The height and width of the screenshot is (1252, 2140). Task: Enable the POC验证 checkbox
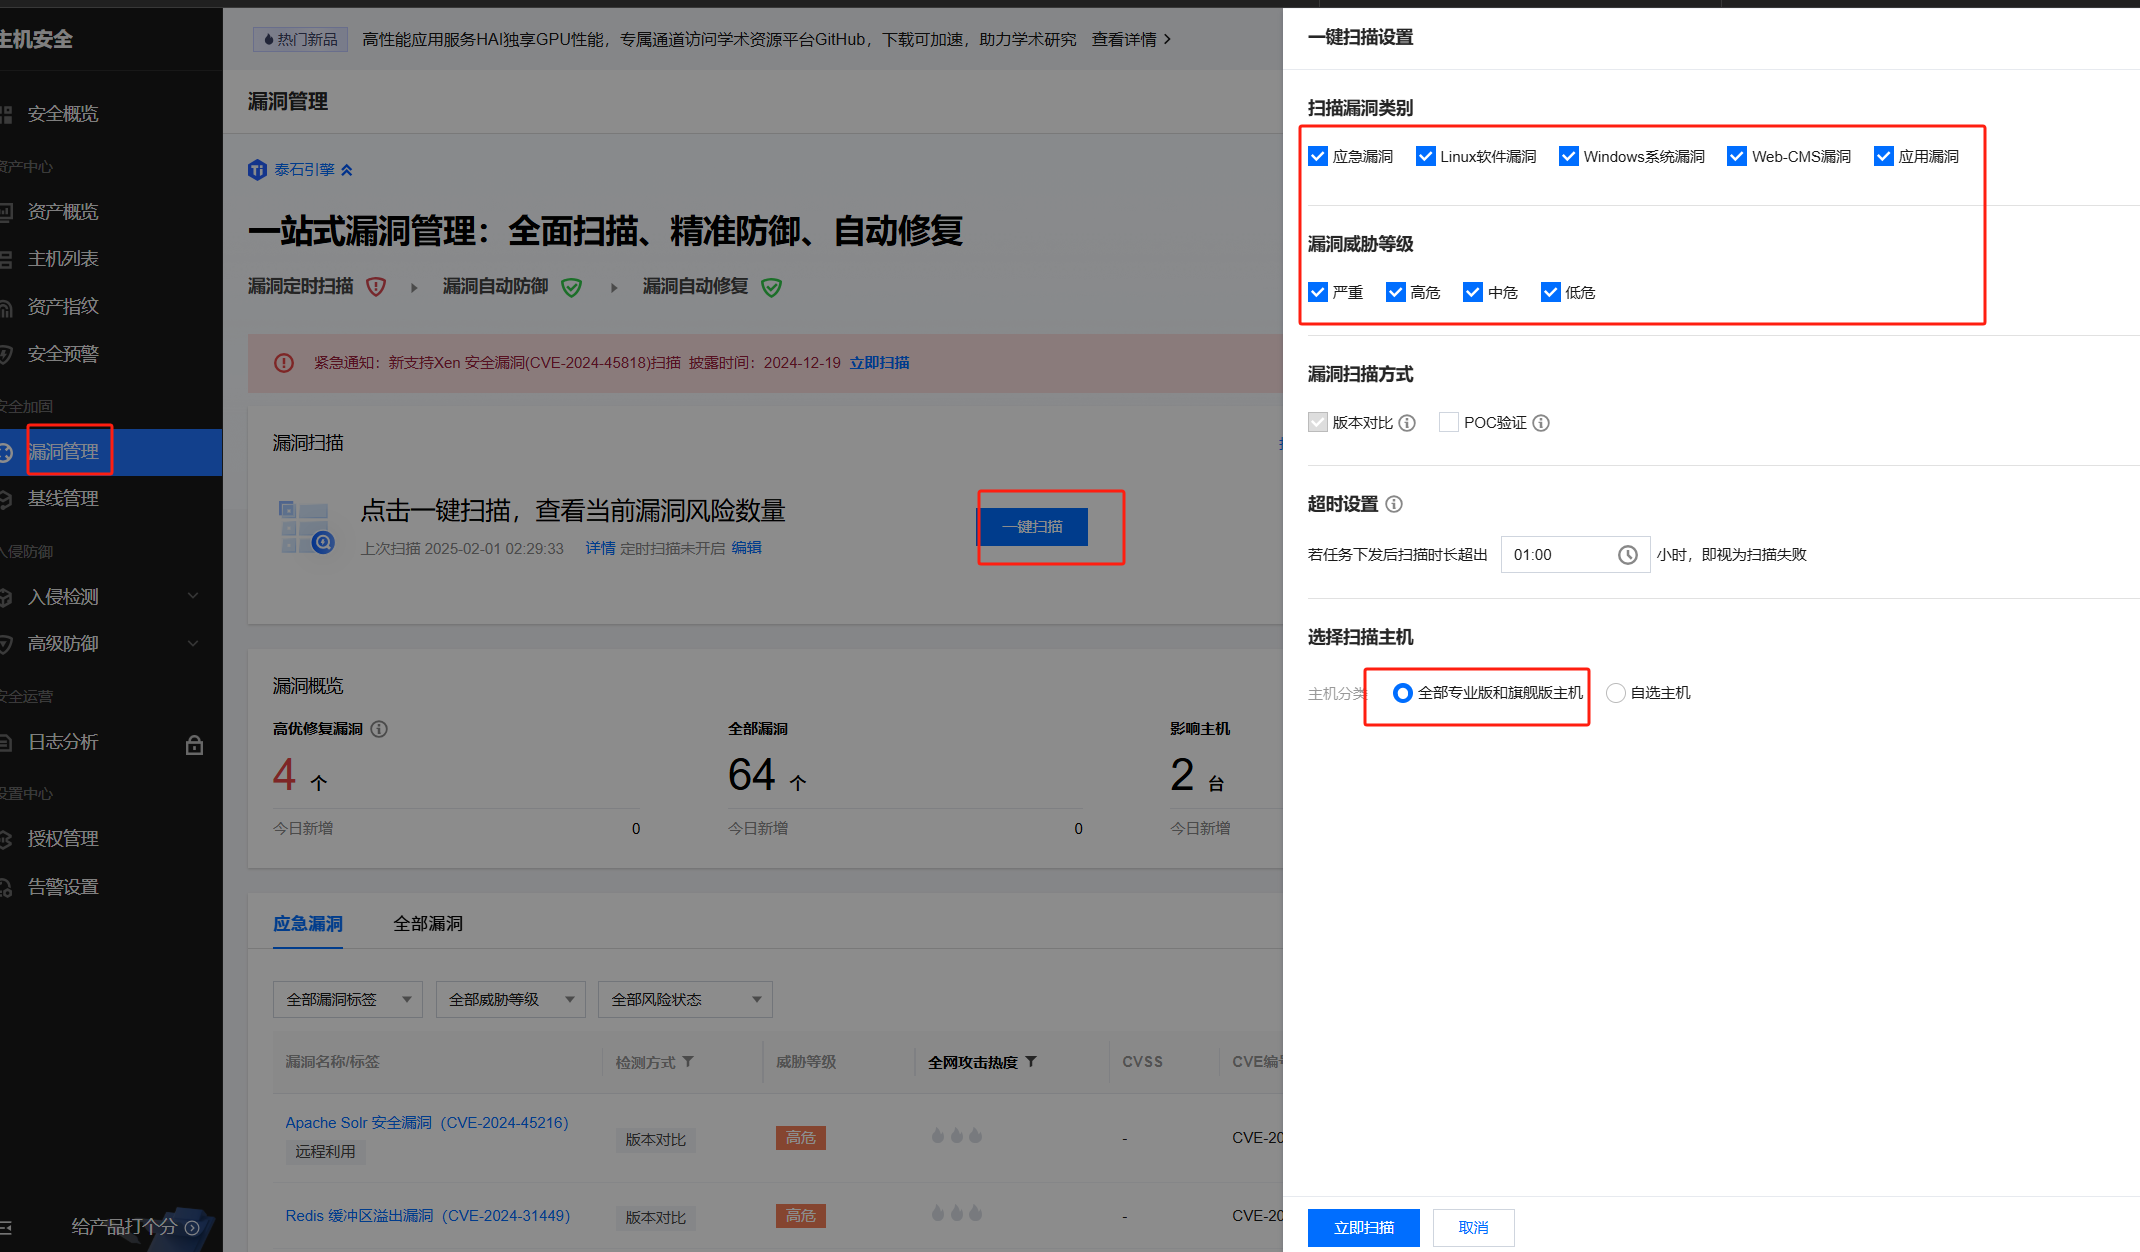pos(1448,422)
